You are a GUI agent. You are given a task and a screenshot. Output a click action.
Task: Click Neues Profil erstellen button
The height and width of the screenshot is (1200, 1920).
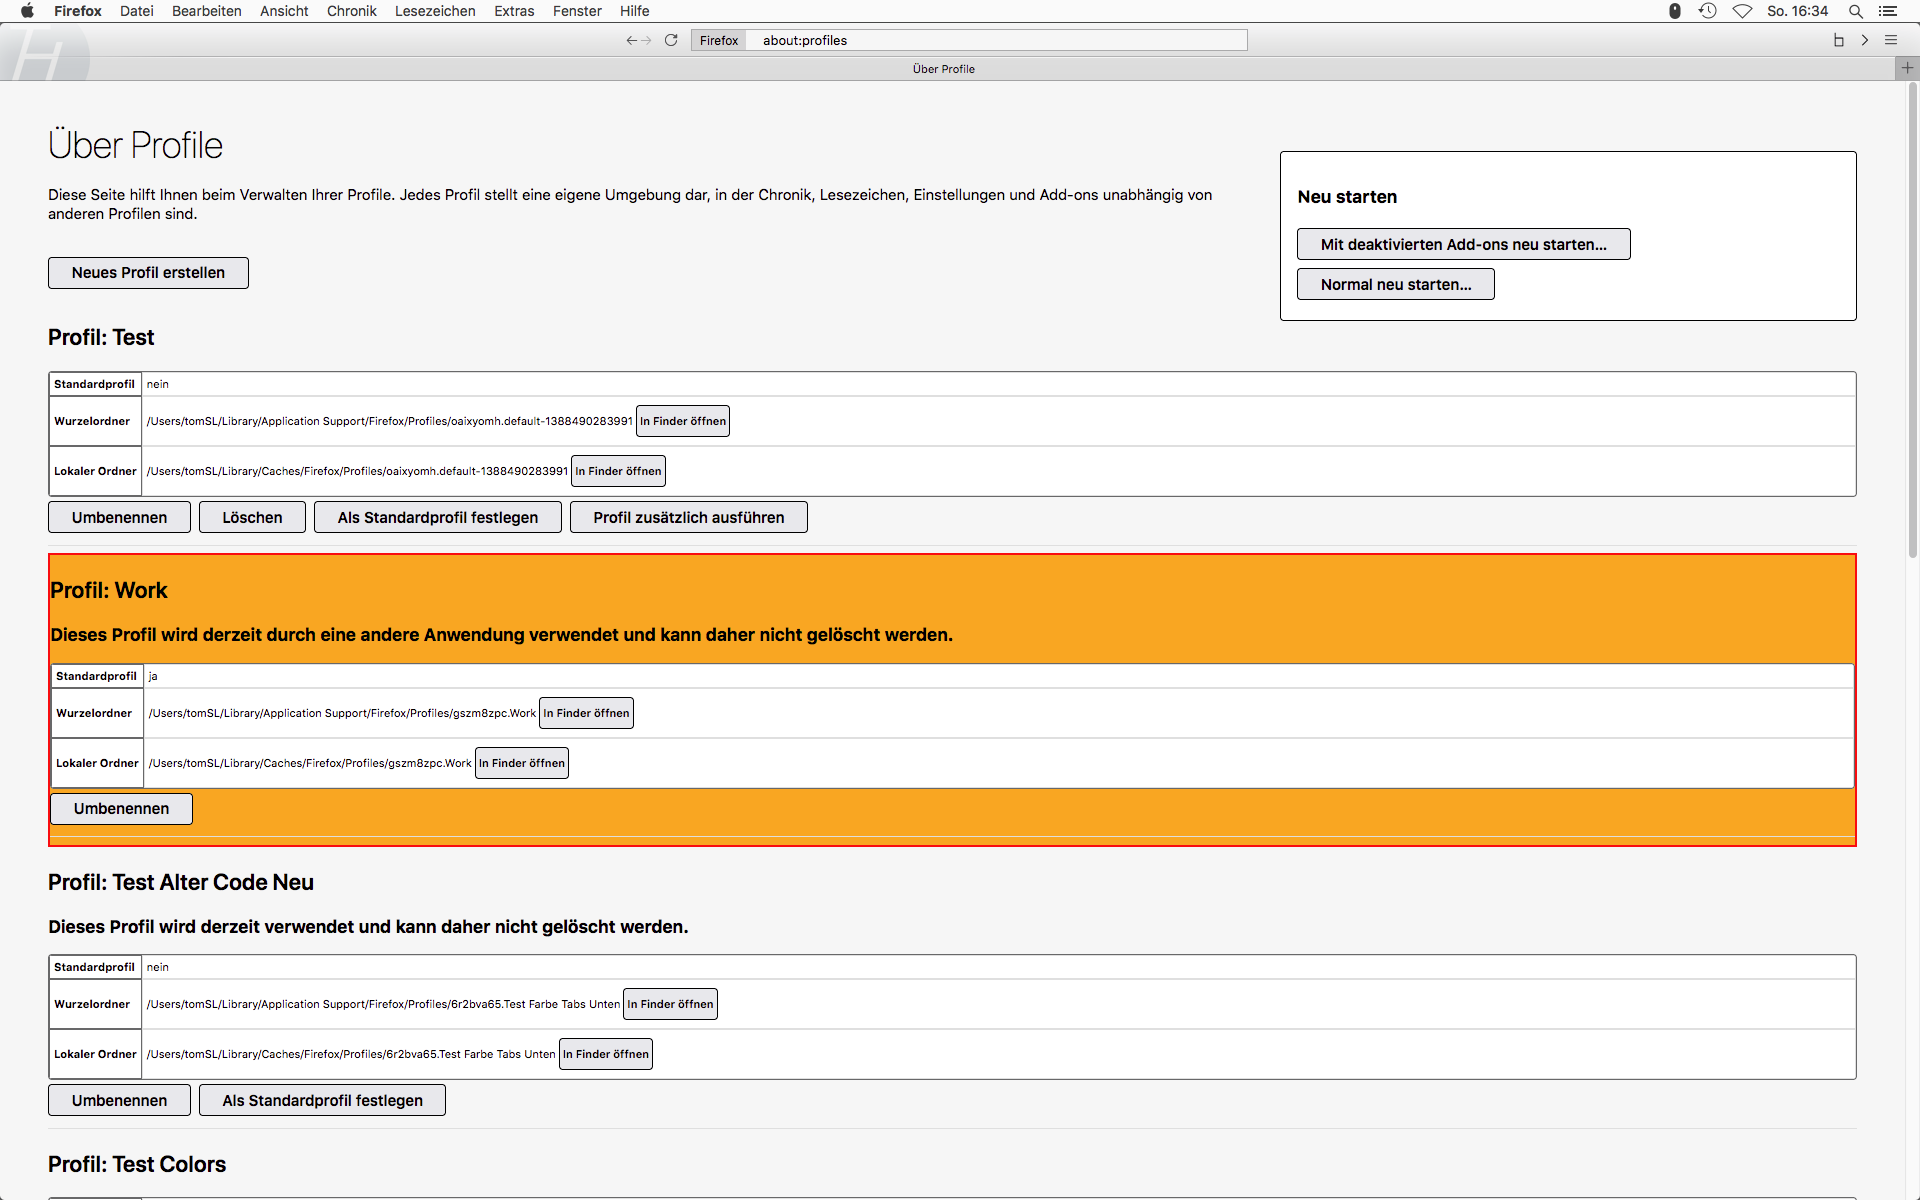(x=148, y=273)
